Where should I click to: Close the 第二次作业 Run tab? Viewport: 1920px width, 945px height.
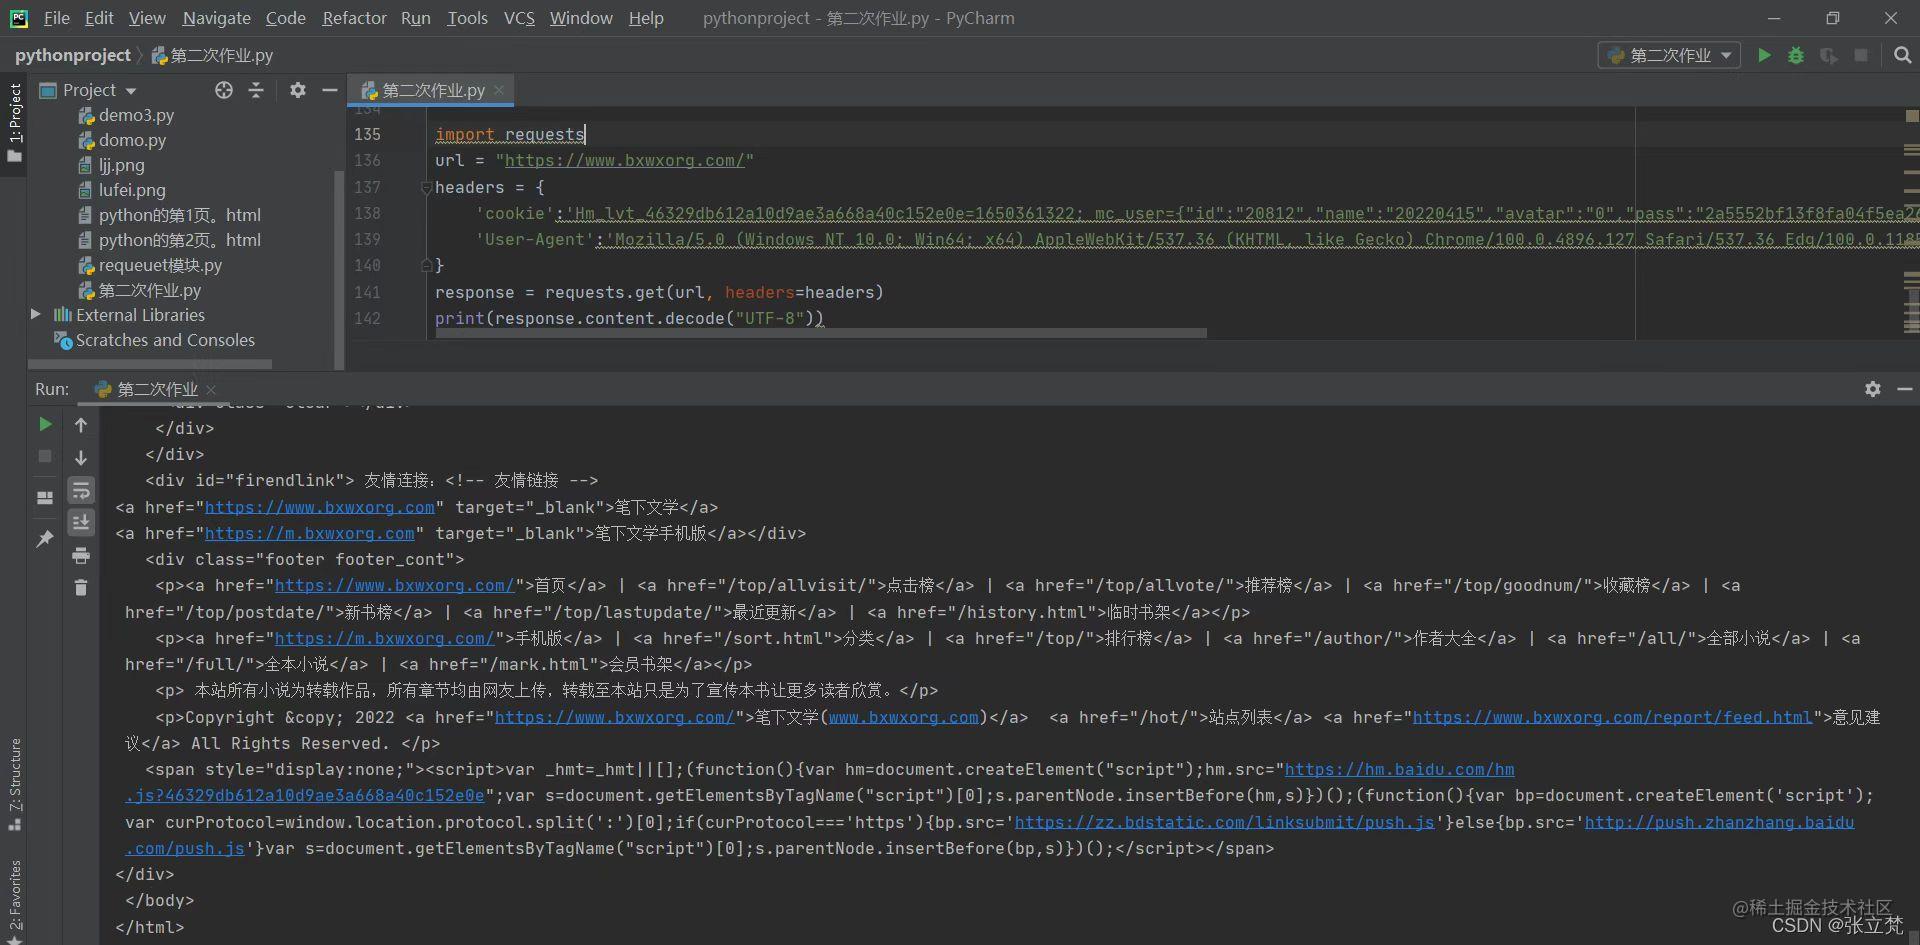(211, 389)
